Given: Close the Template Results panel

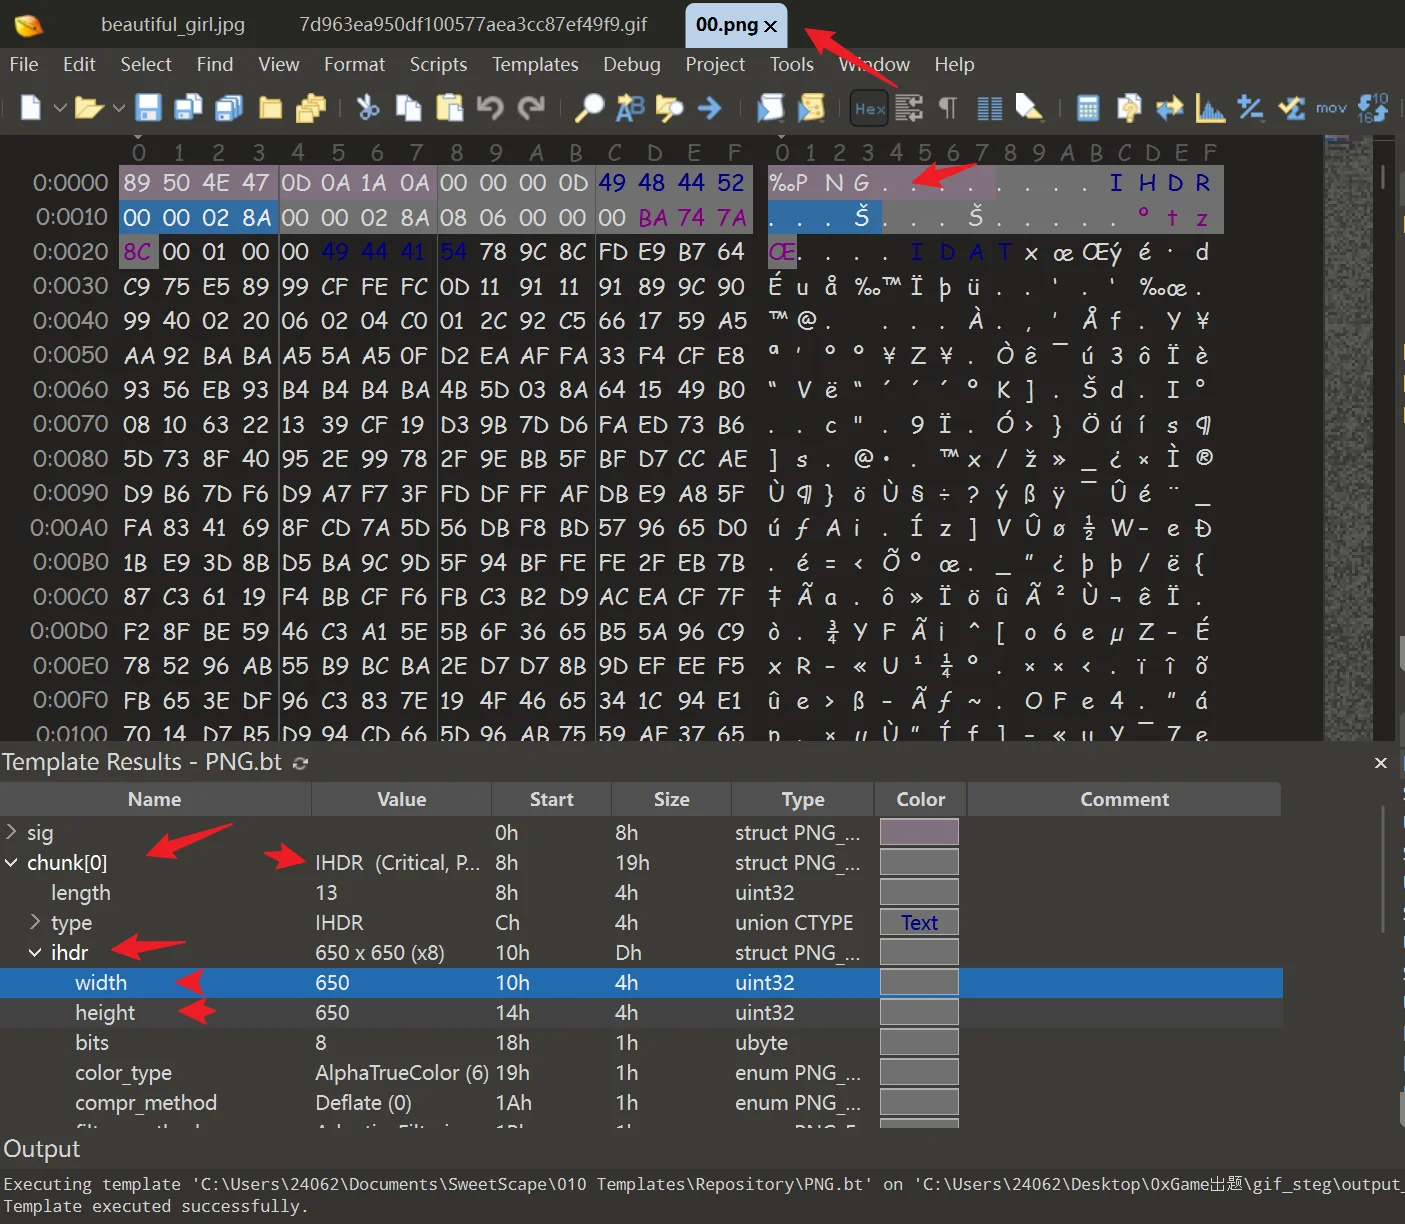Looking at the screenshot, I should pyautogui.click(x=1380, y=763).
